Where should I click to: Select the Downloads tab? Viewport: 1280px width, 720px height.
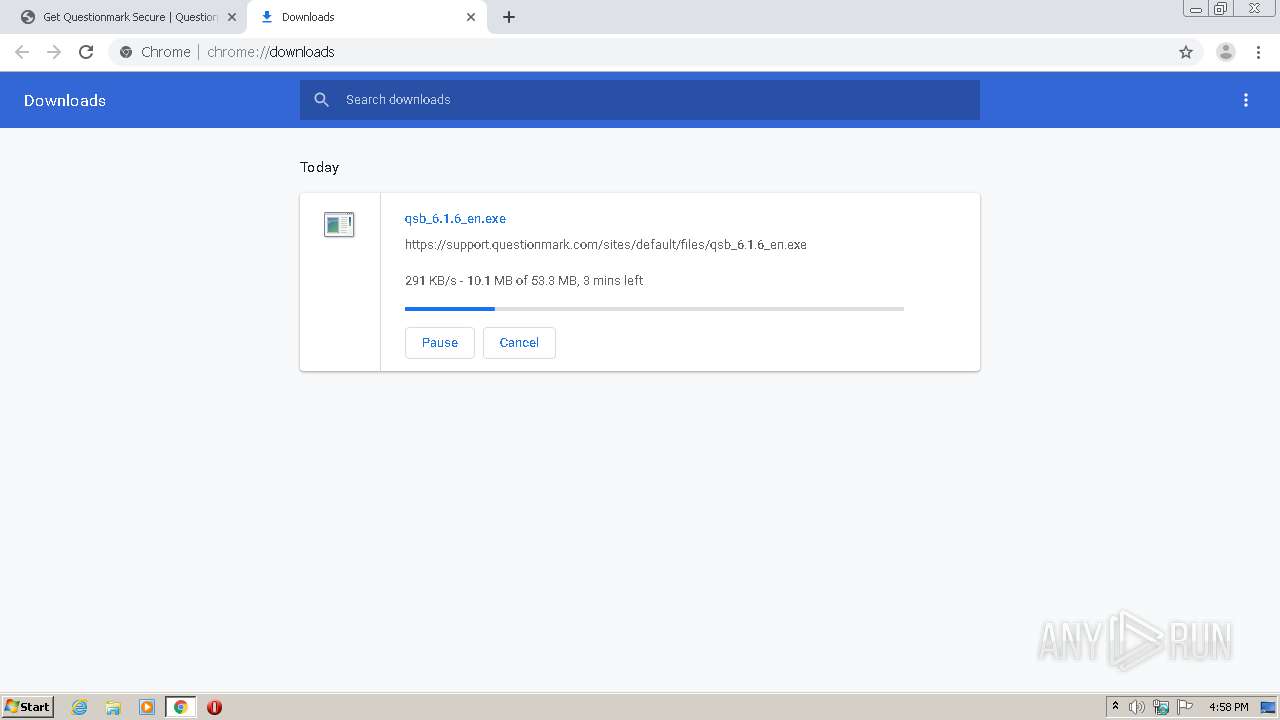pyautogui.click(x=365, y=17)
